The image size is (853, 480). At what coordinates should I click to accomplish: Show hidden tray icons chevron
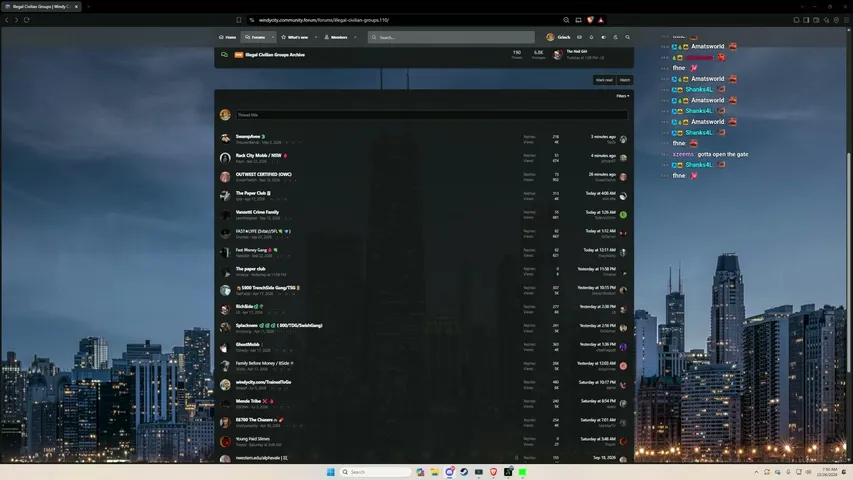tap(756, 472)
